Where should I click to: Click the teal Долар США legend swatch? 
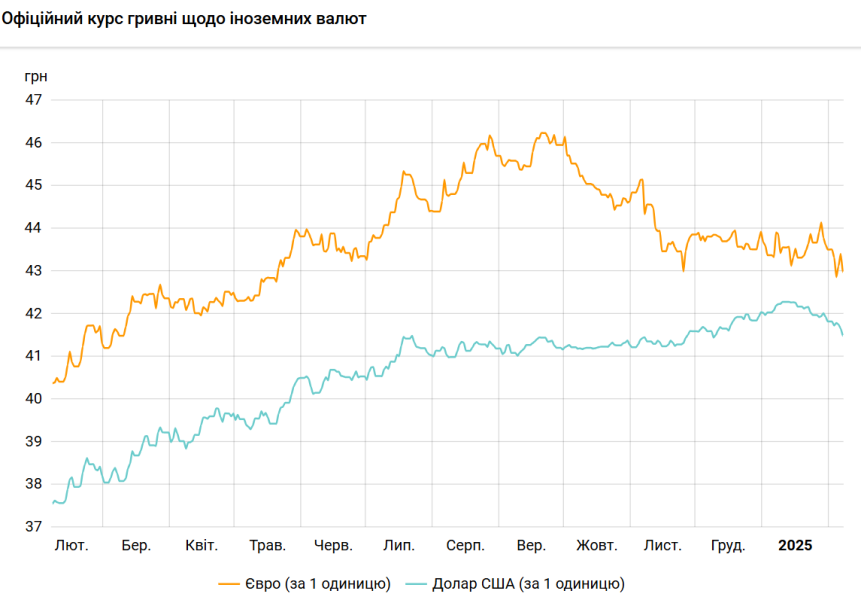(x=416, y=584)
